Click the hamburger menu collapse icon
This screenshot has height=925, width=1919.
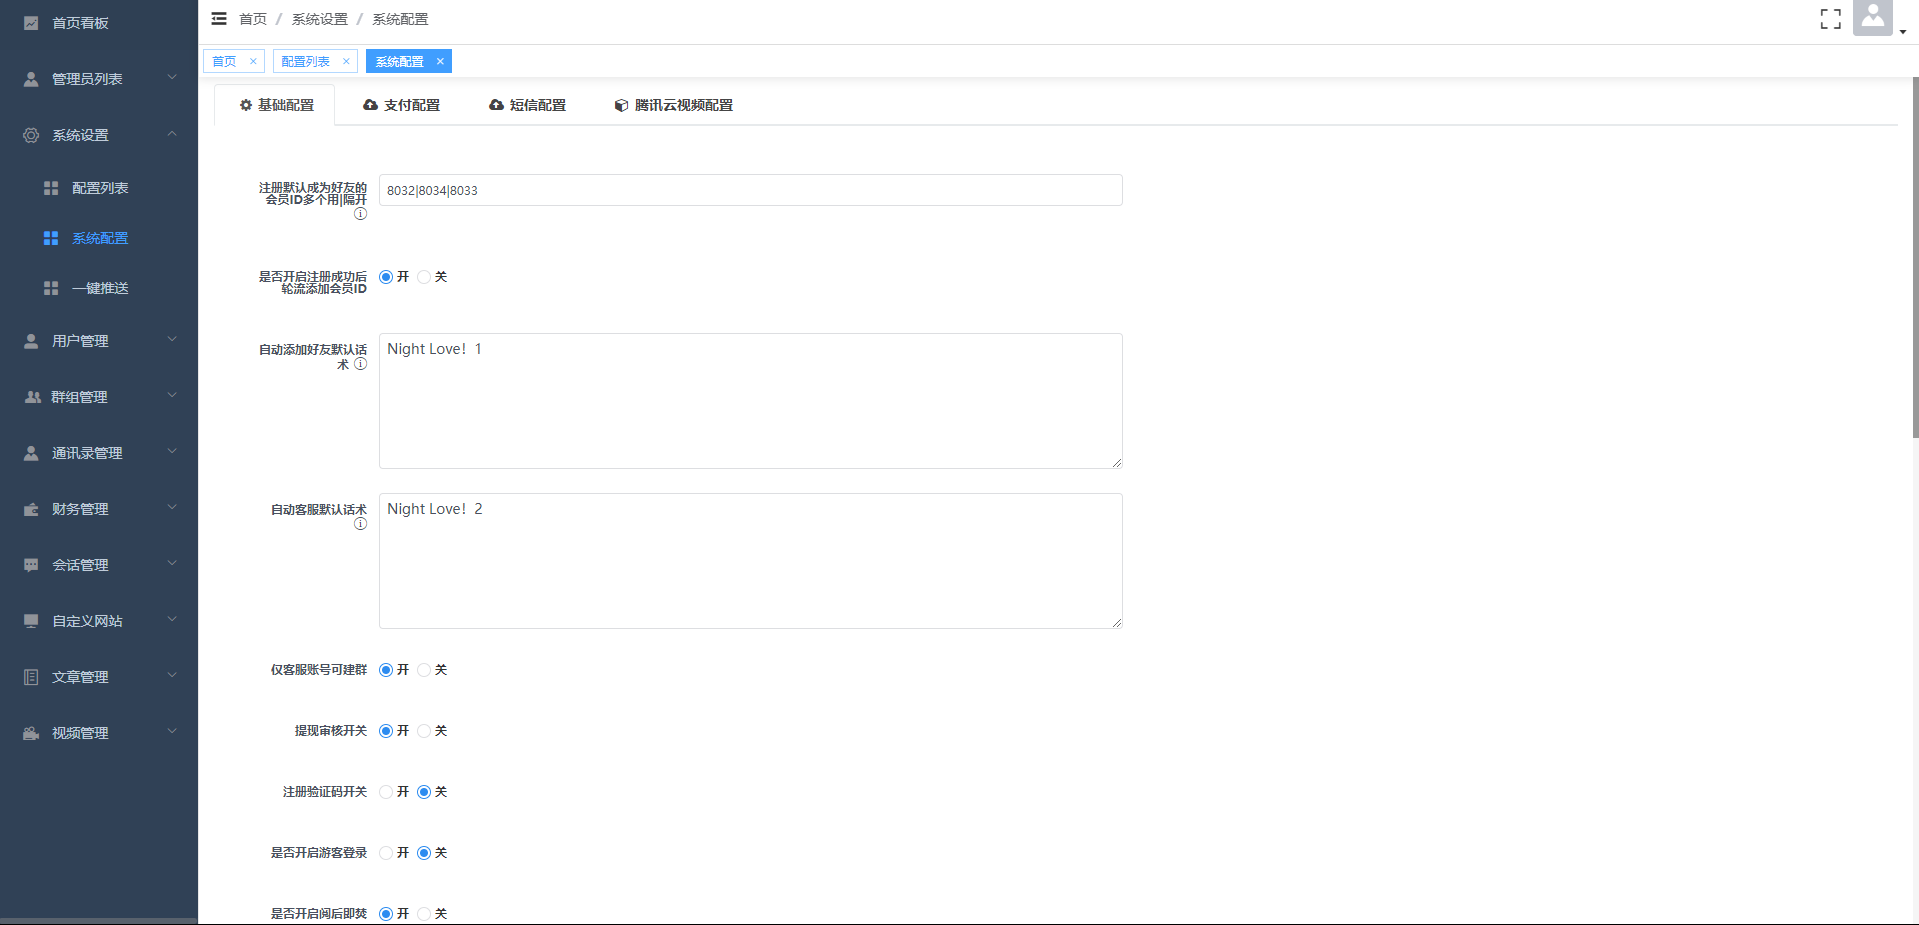[x=219, y=19]
